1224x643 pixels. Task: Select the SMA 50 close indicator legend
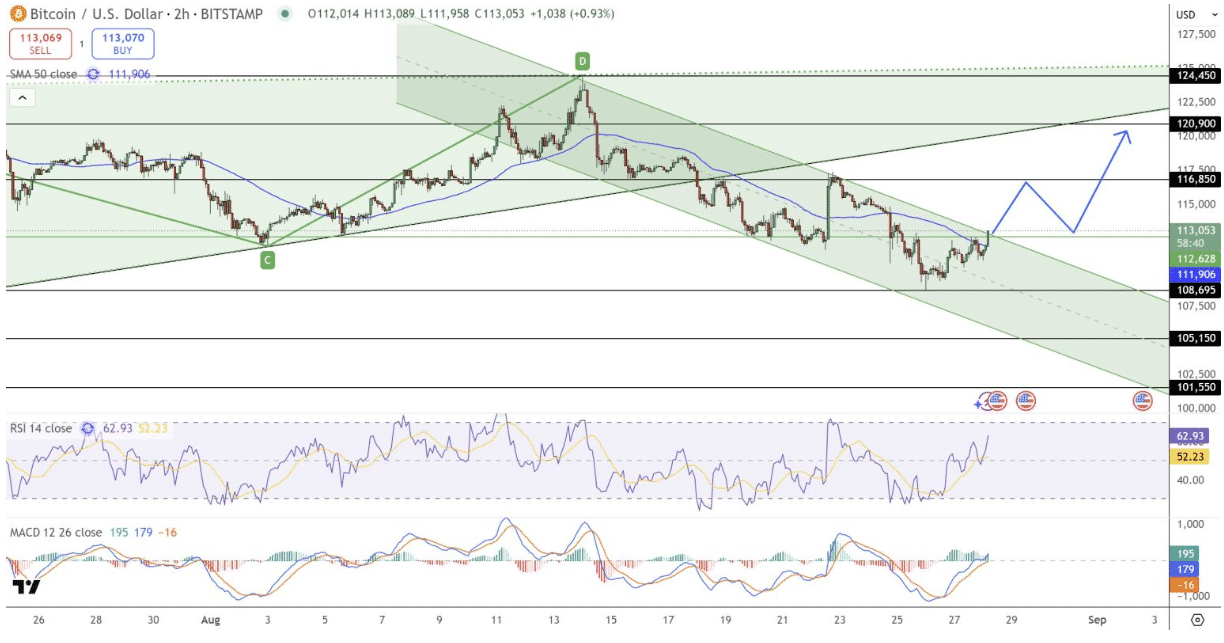(44, 74)
